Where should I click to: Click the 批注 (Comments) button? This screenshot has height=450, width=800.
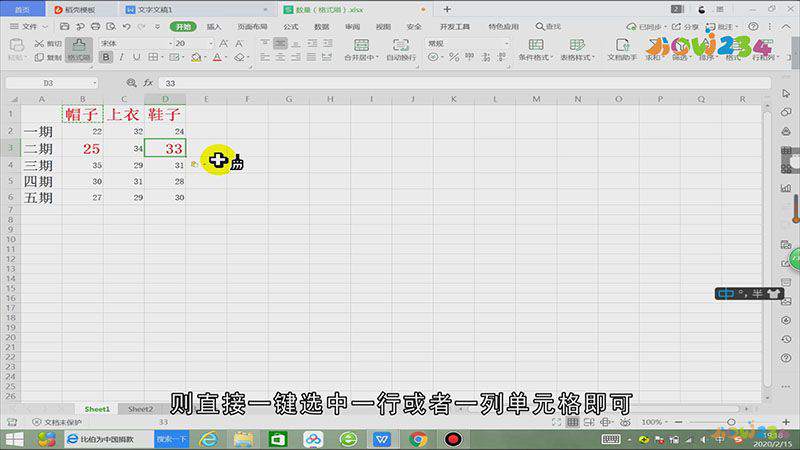721,26
